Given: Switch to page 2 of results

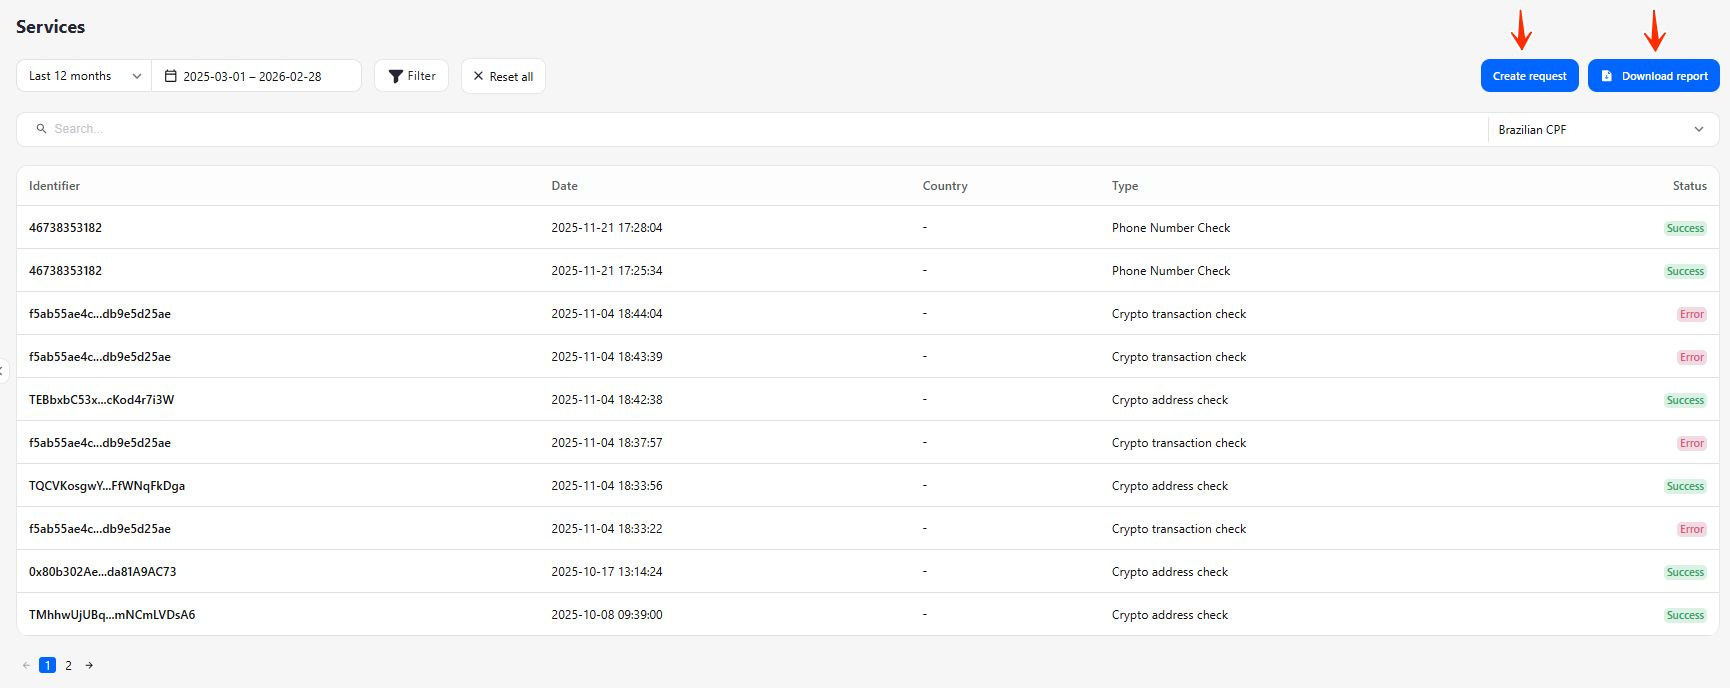Looking at the screenshot, I should [x=68, y=665].
